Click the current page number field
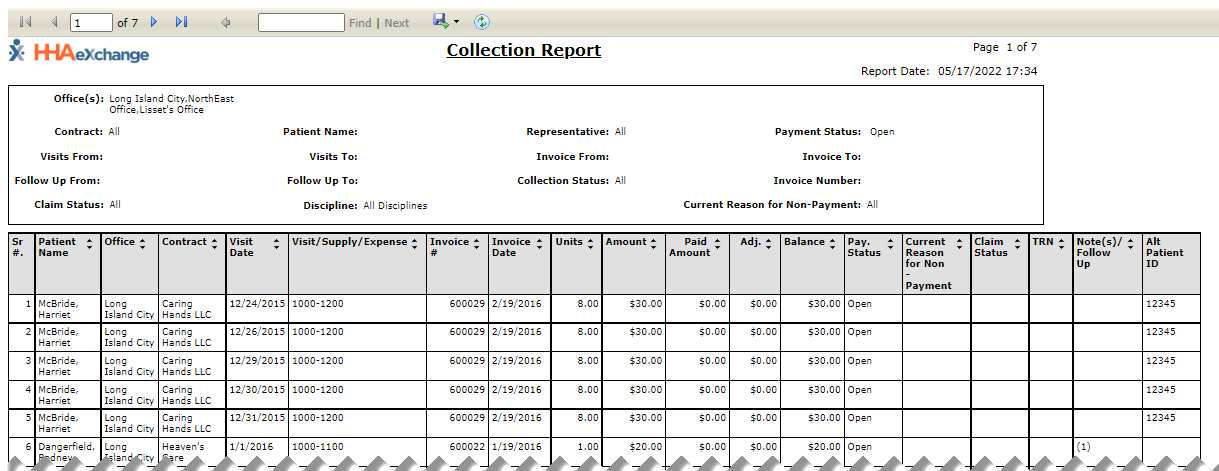Screen dimensions: 1219x471 pos(91,22)
